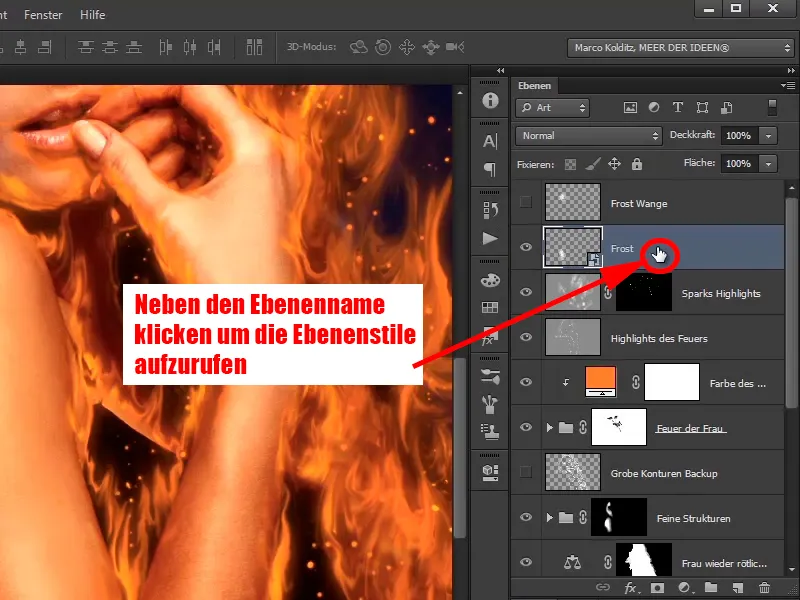Image resolution: width=800 pixels, height=600 pixels.
Task: Create a new layer icon
Action: 737,588
